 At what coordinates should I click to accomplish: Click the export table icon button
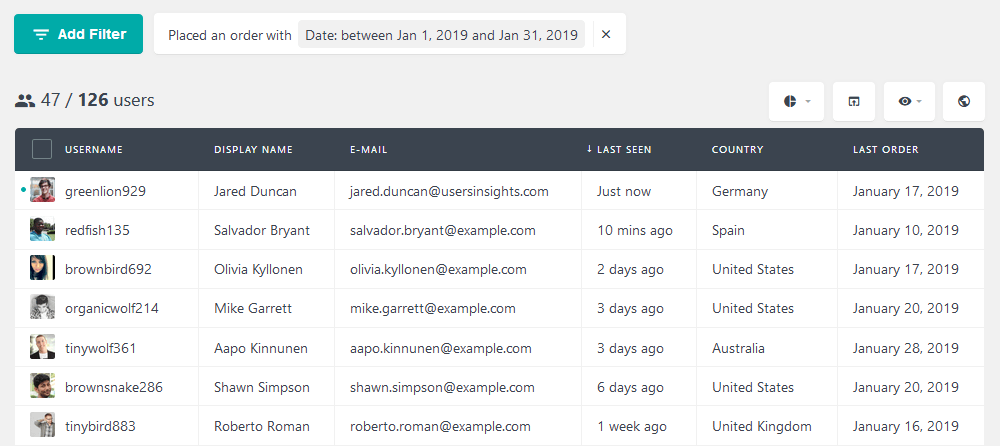coord(853,101)
